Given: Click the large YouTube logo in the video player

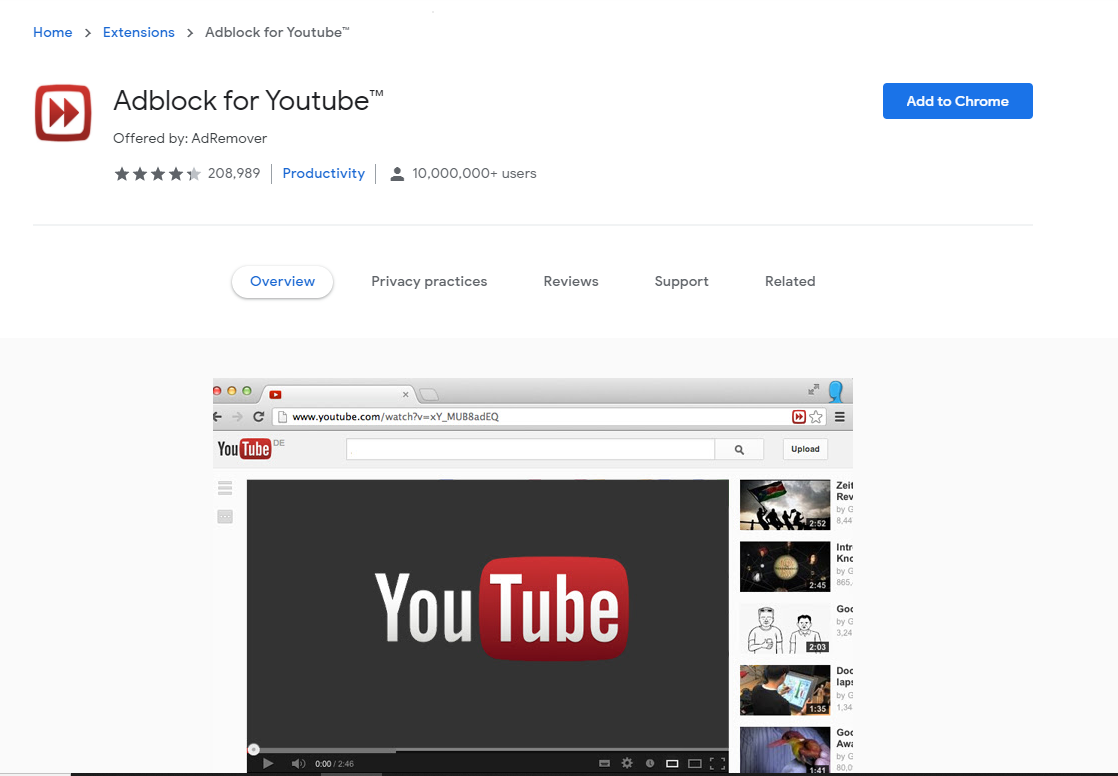Looking at the screenshot, I should [x=501, y=608].
